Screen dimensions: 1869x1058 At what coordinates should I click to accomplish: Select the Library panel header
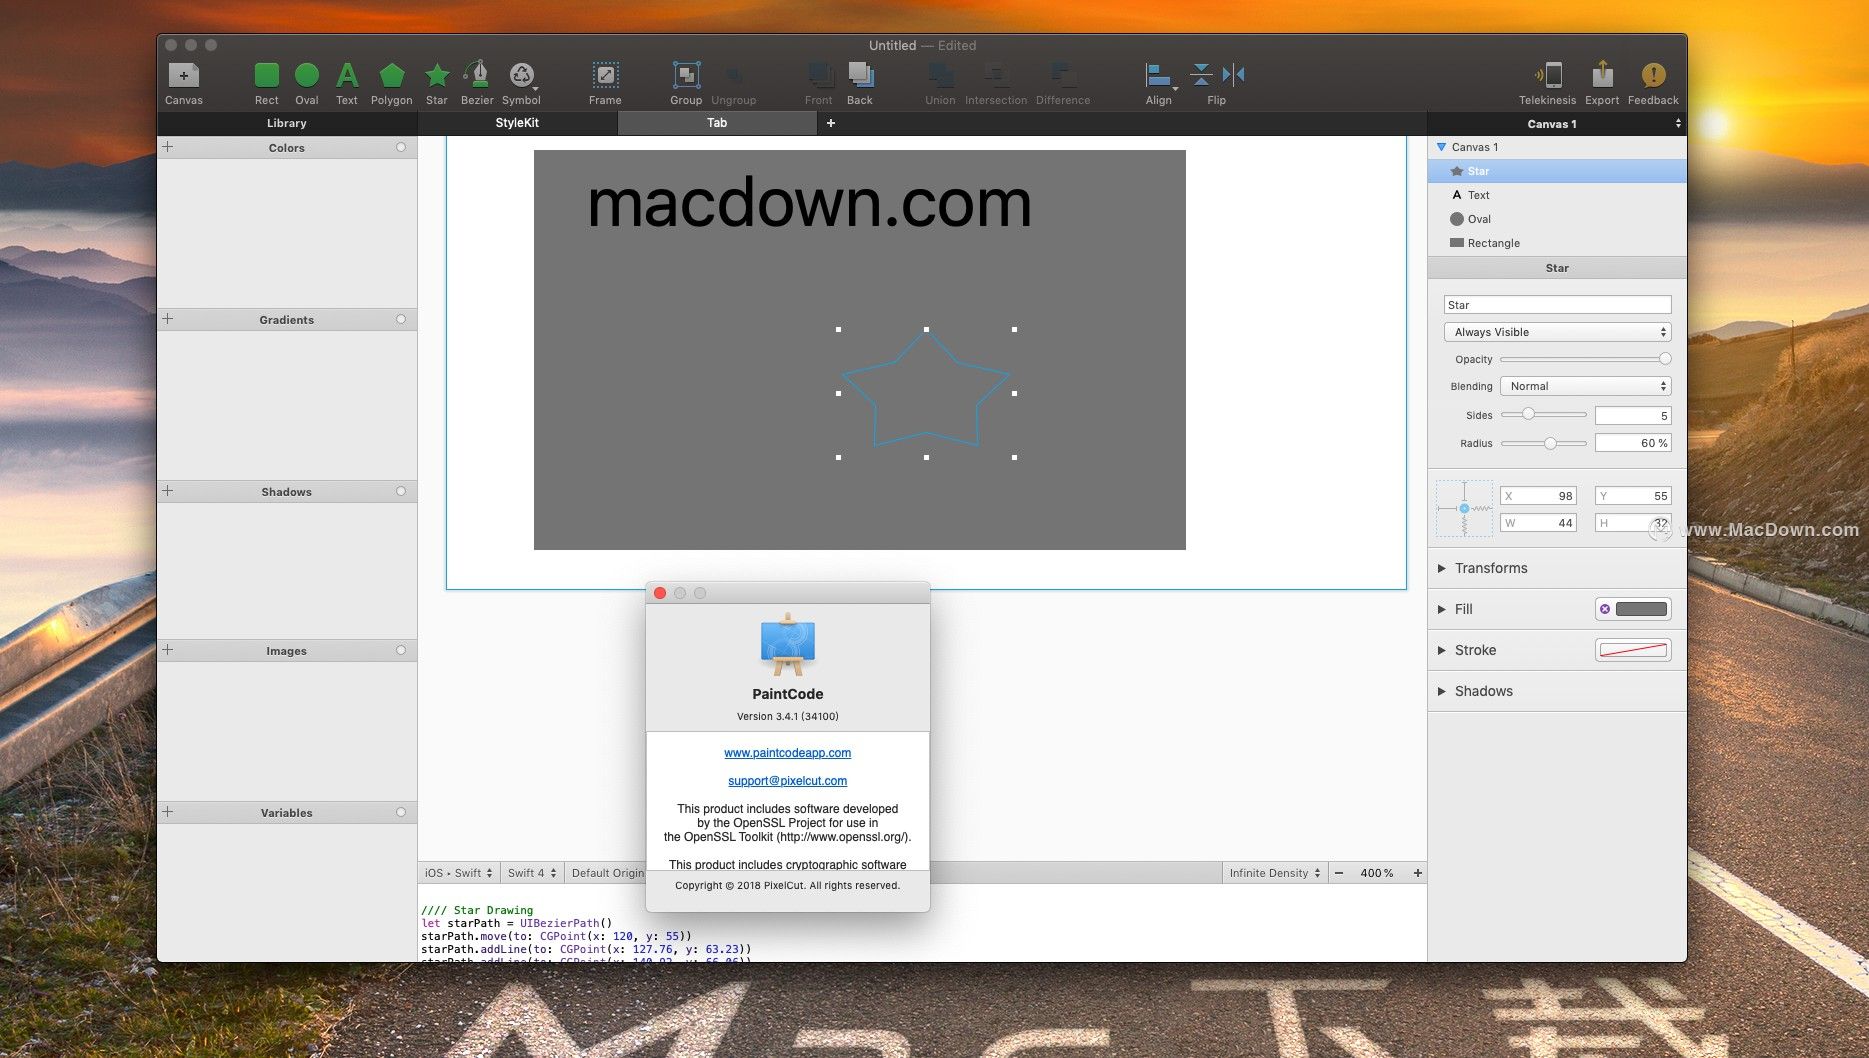287,123
